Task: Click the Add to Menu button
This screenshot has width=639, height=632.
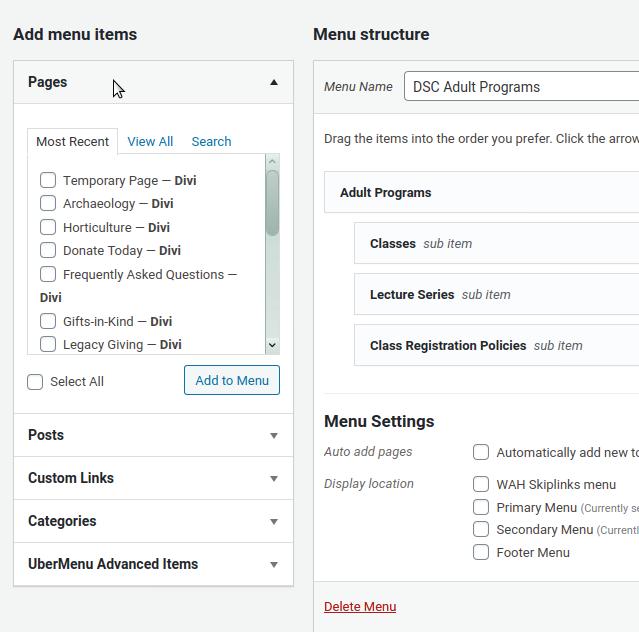Action: (x=232, y=380)
